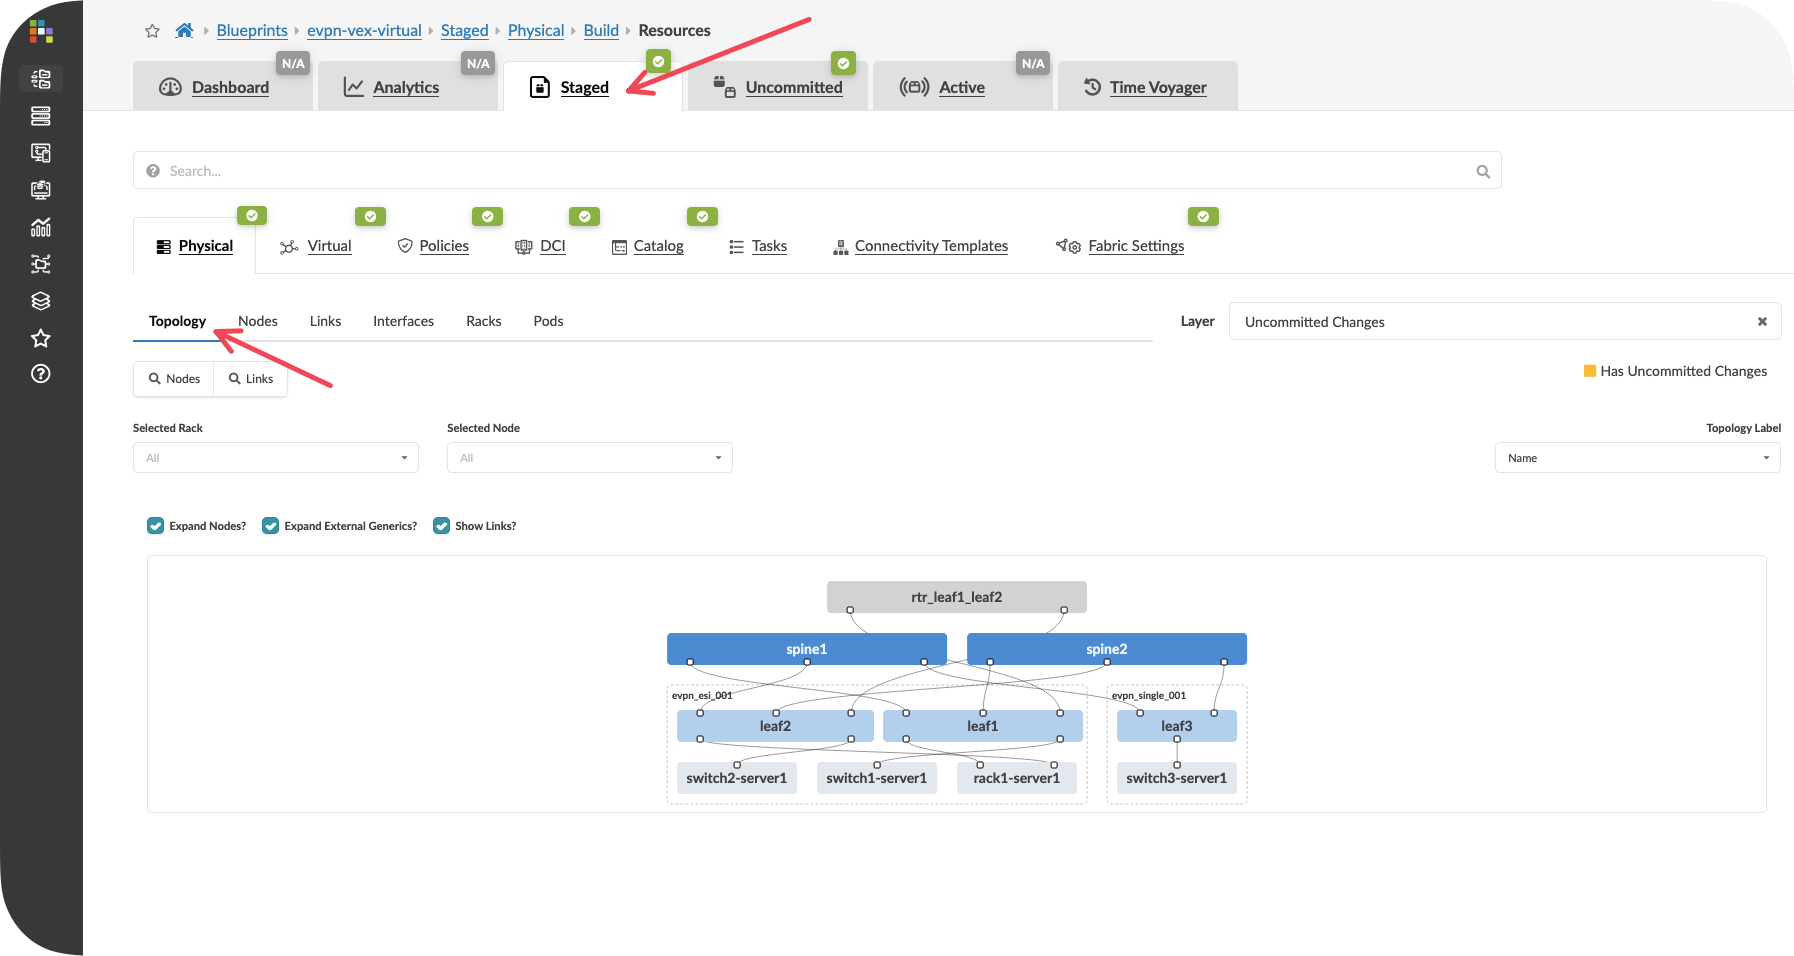Click the search magnifier icon

(x=1483, y=172)
